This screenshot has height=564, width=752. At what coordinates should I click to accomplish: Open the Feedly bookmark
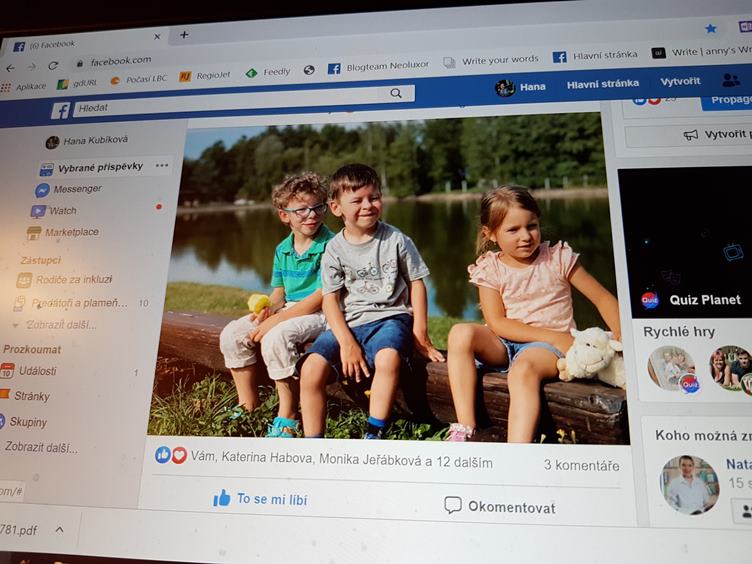268,72
